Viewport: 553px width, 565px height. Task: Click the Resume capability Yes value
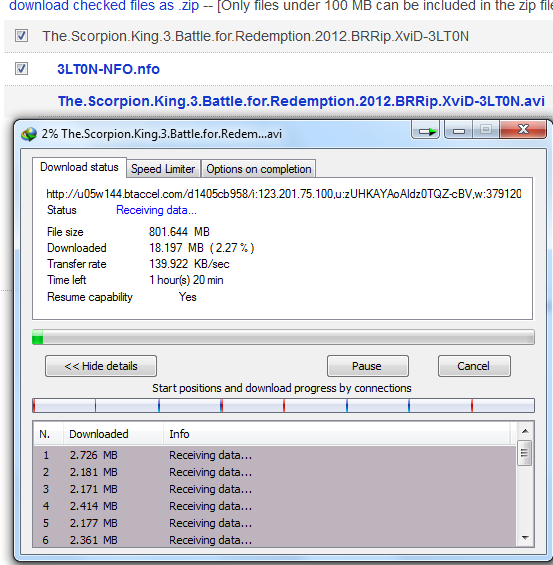188,297
